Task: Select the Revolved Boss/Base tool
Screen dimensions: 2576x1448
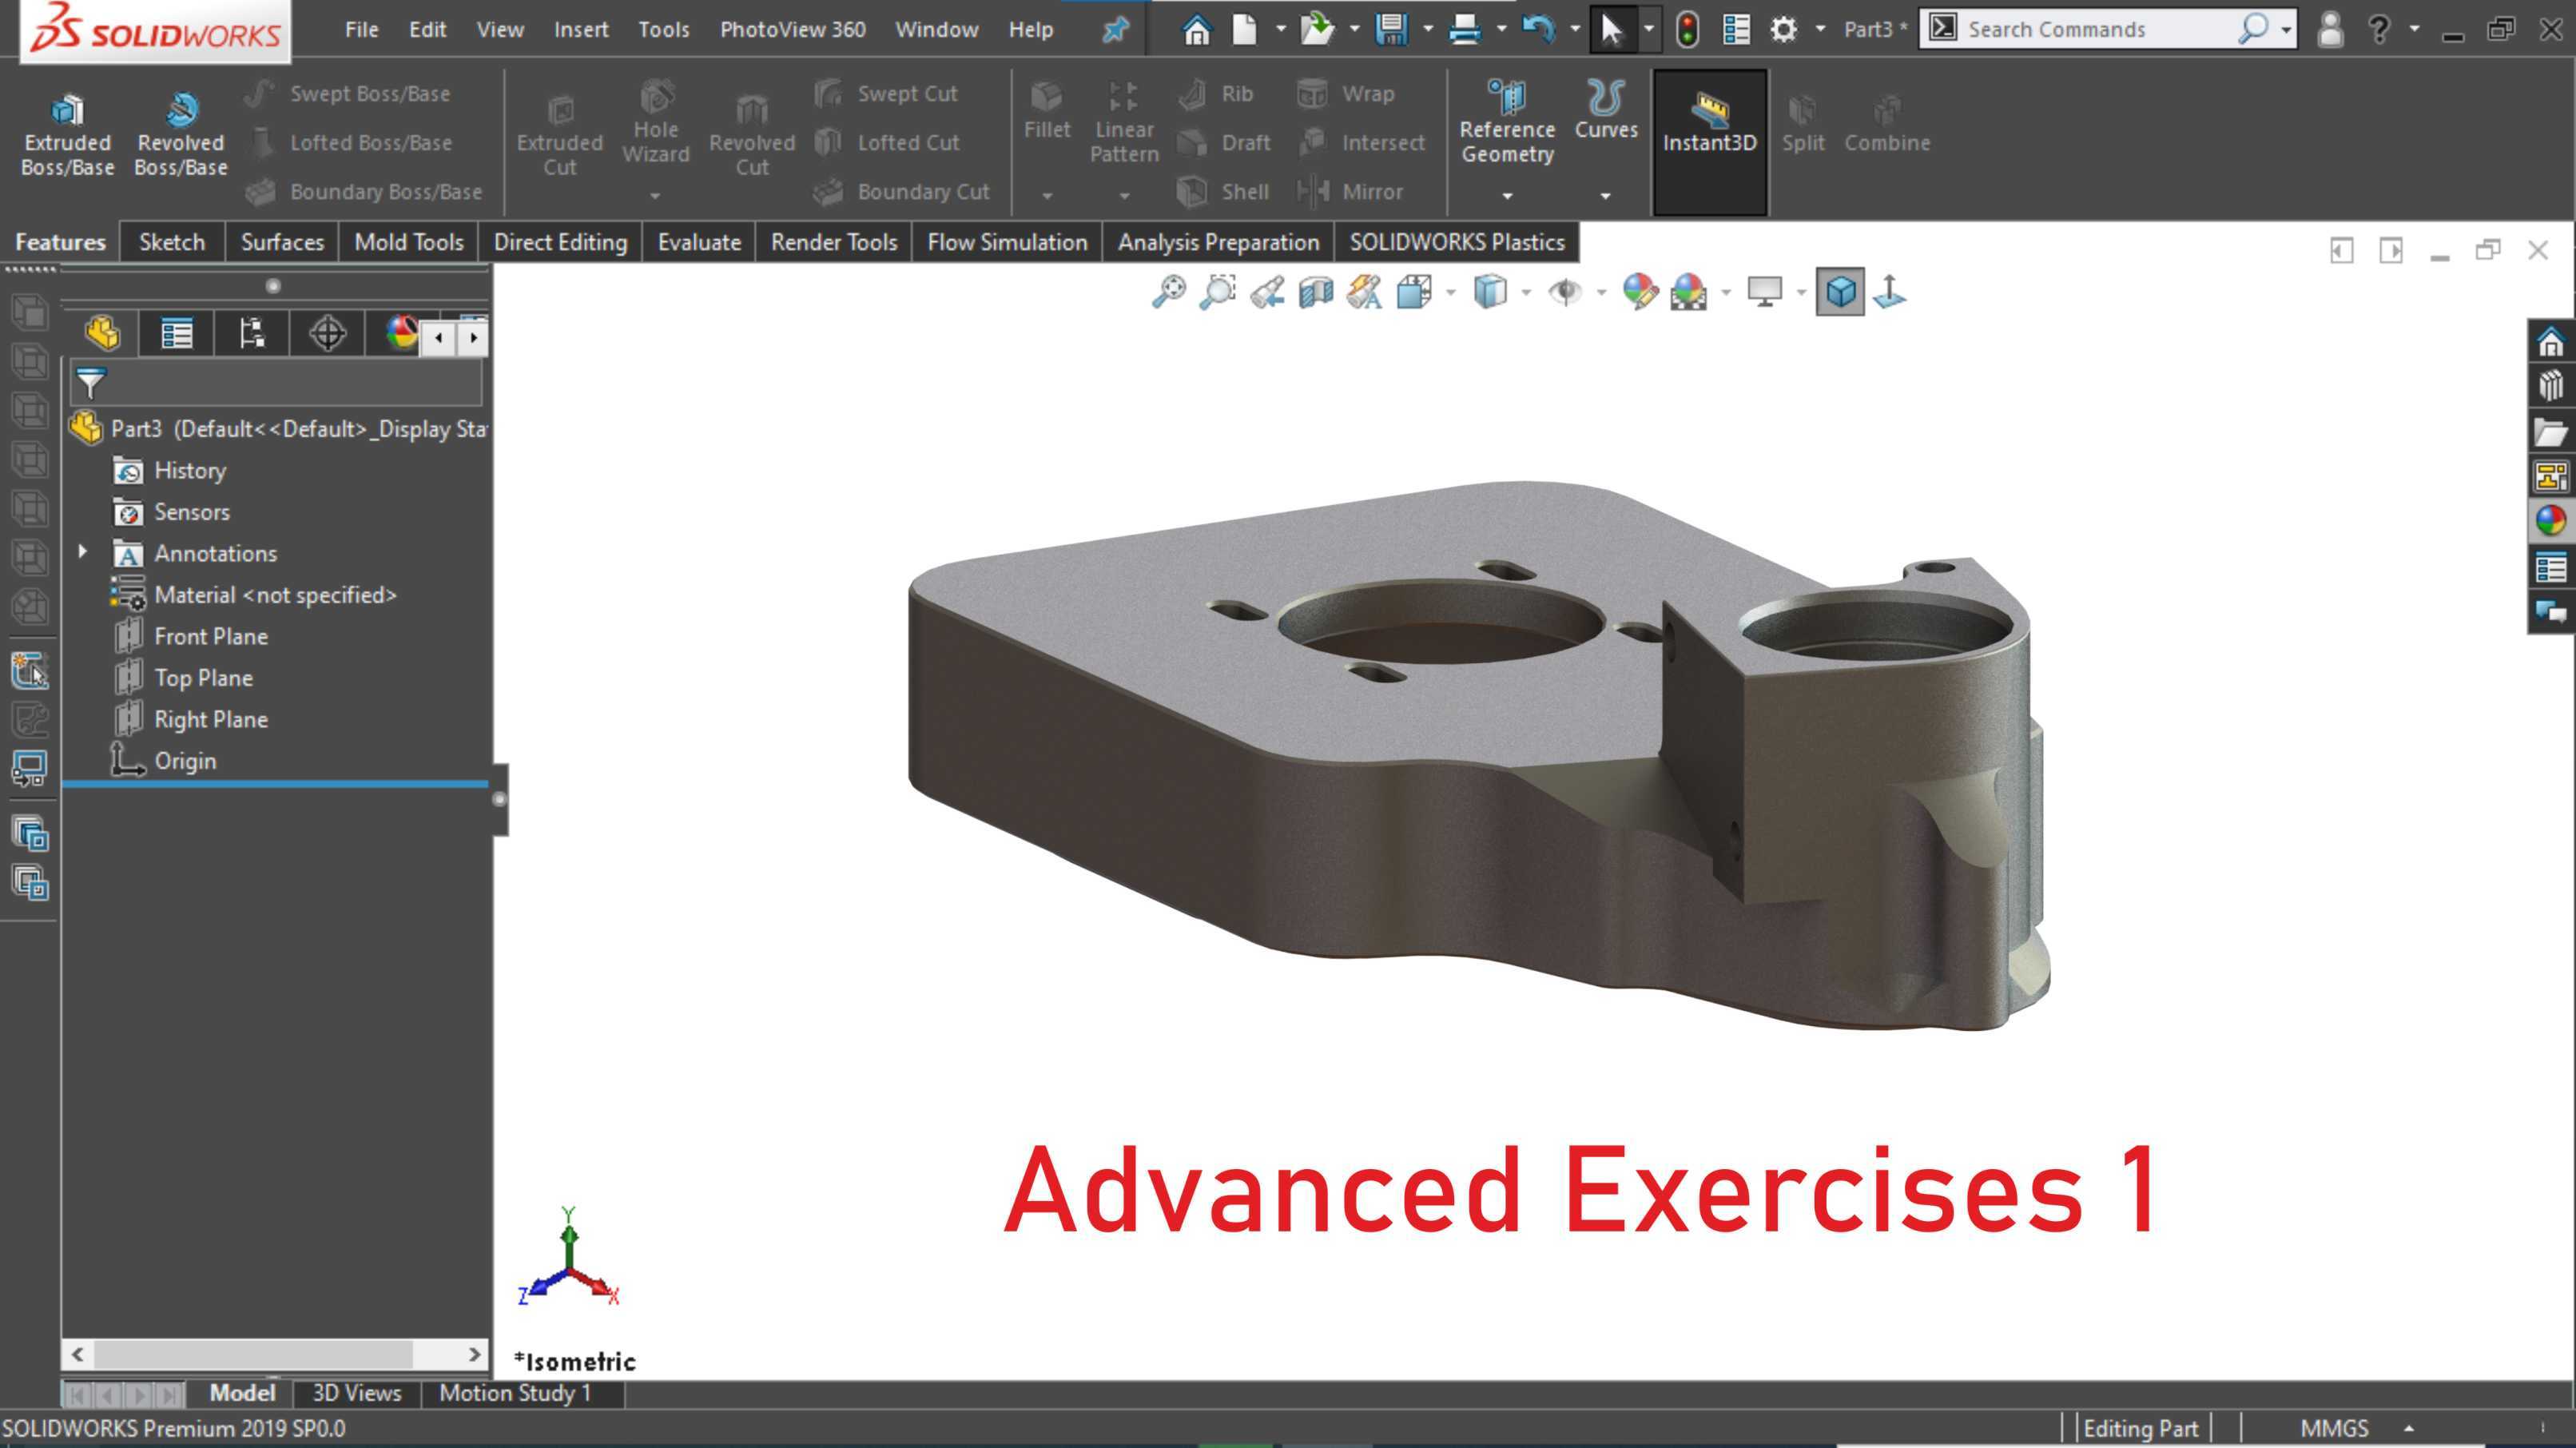Action: click(181, 136)
